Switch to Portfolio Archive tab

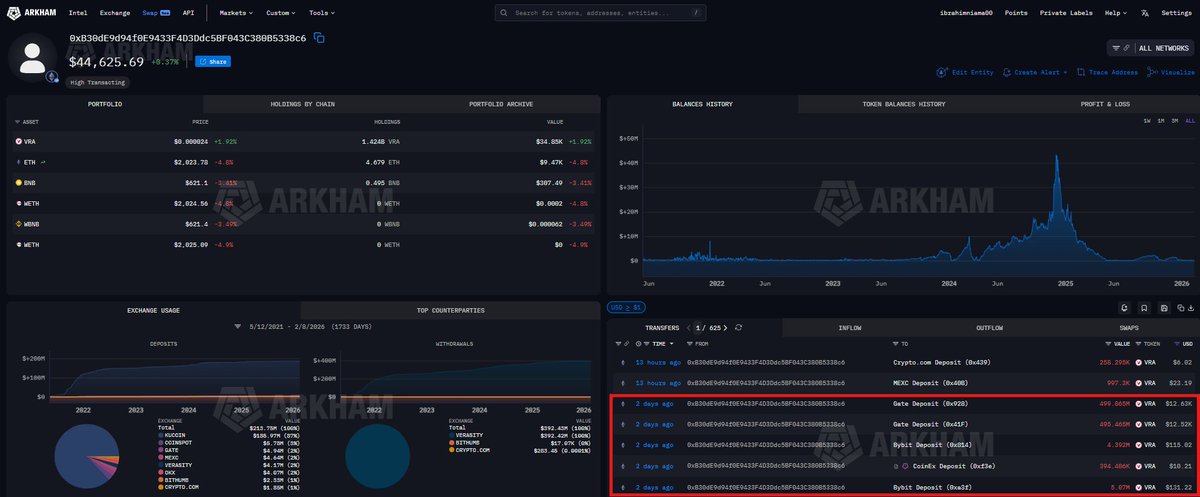500,104
